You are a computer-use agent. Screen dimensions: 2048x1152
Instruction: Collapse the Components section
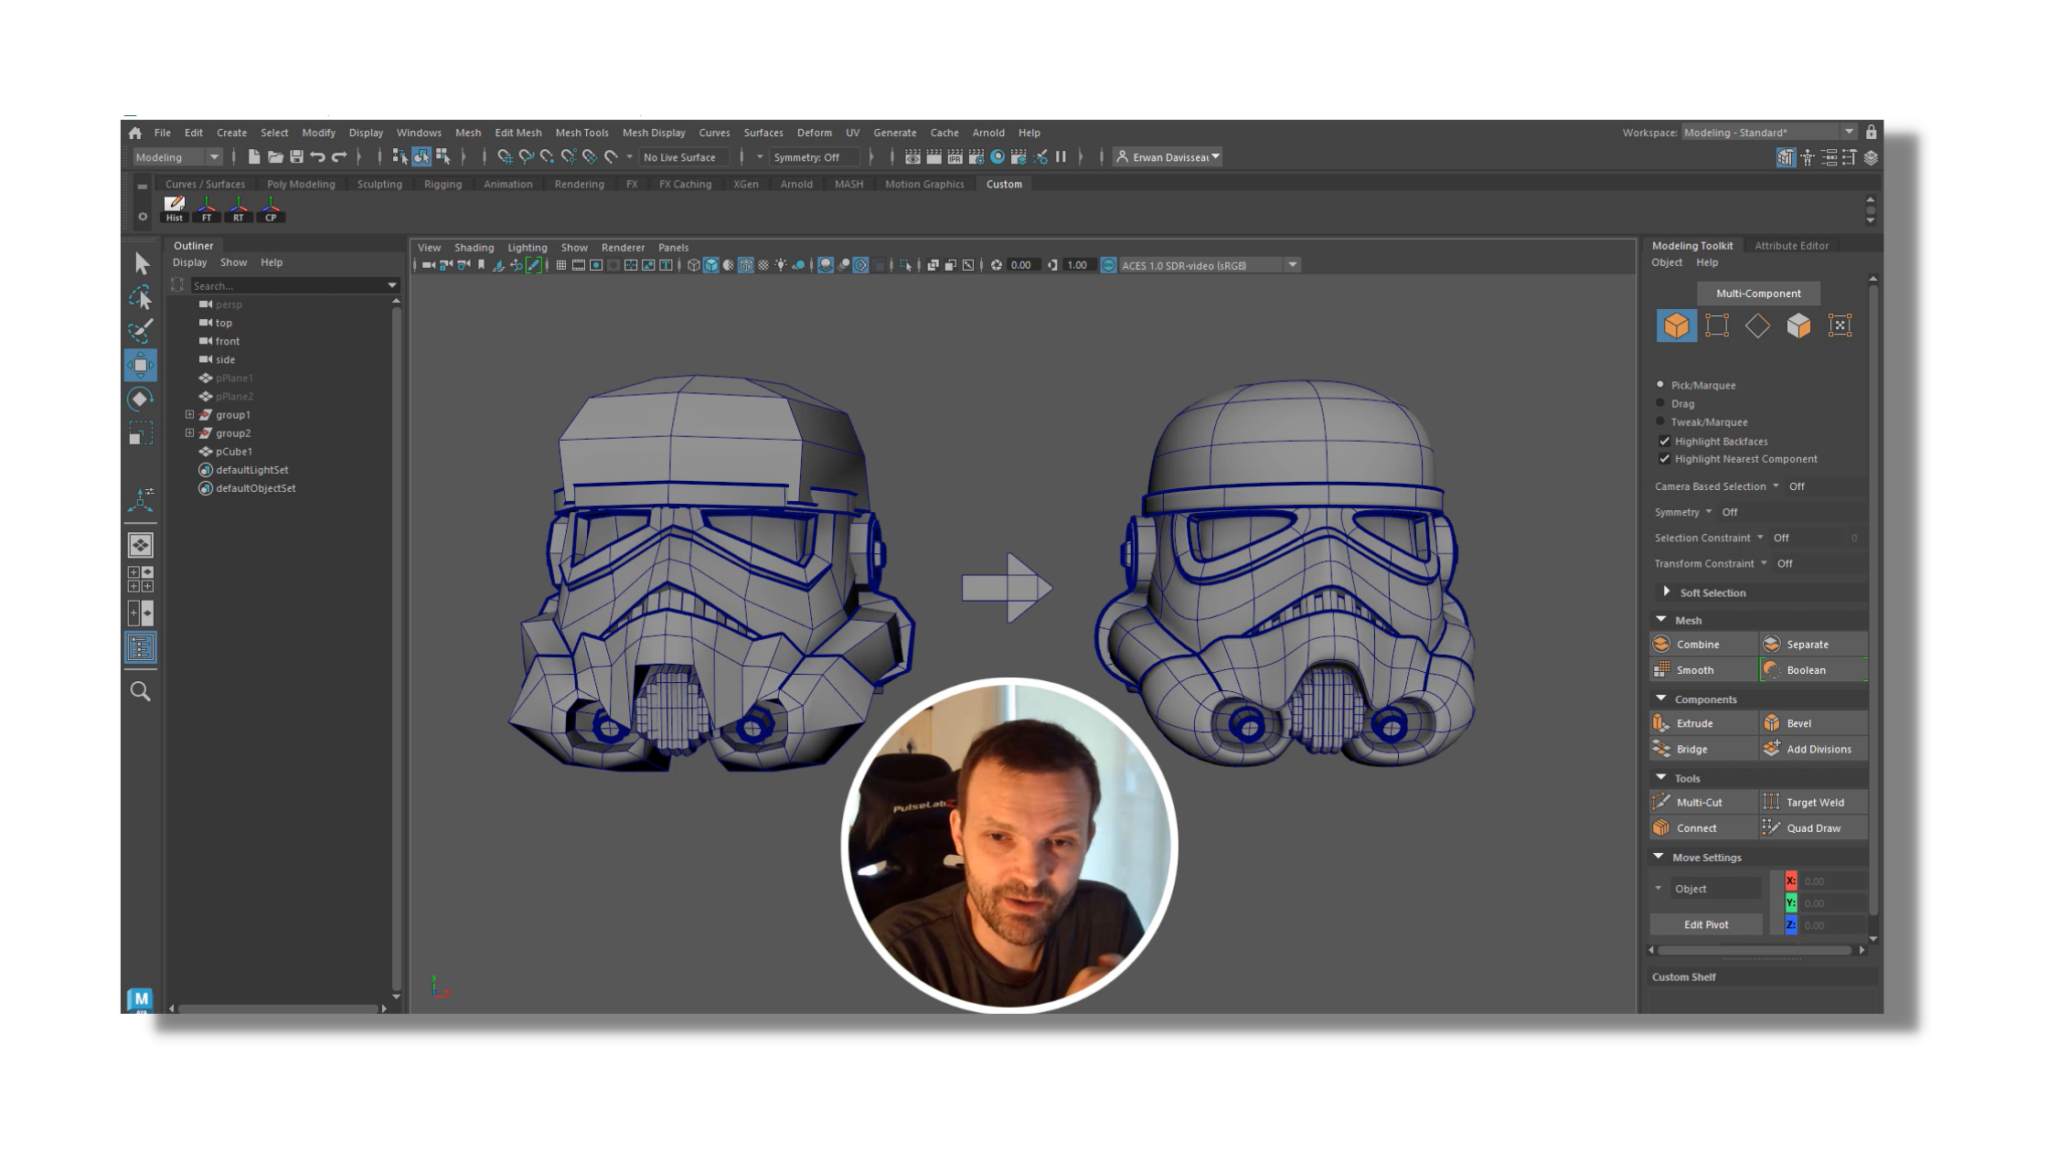tap(1661, 698)
